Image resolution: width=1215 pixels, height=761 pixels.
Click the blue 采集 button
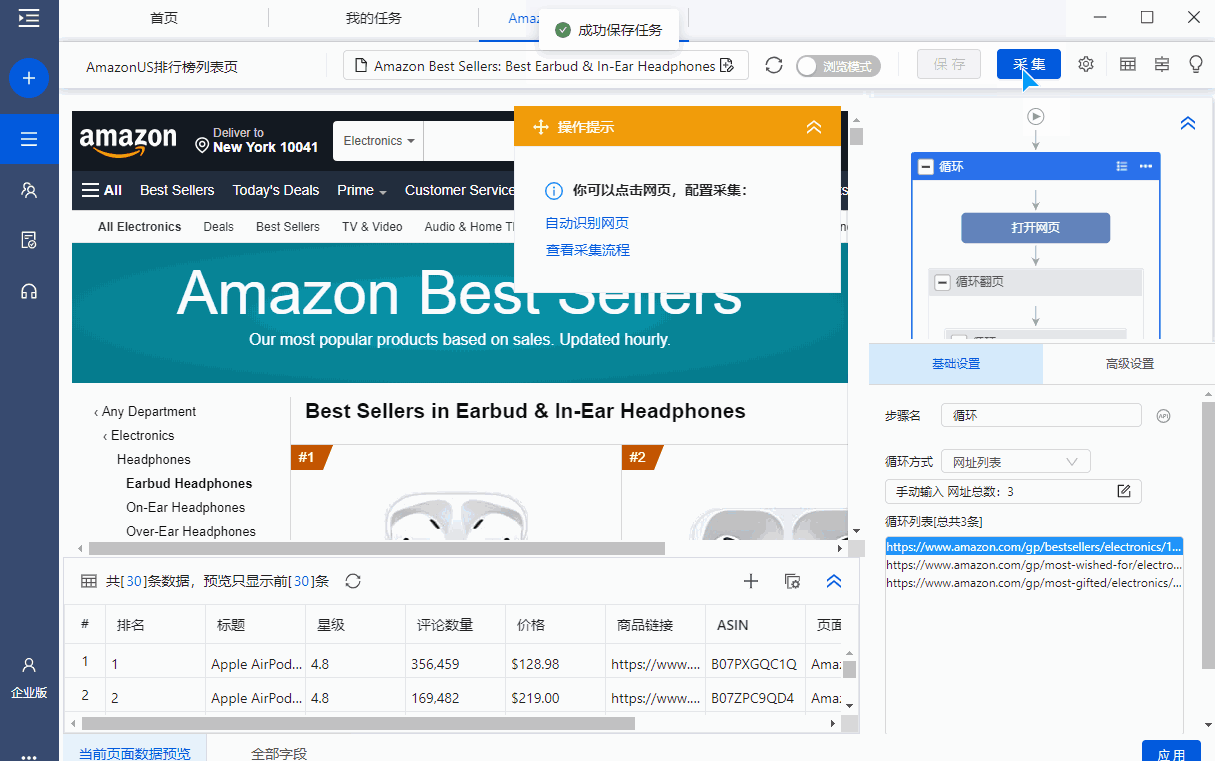click(x=1029, y=64)
